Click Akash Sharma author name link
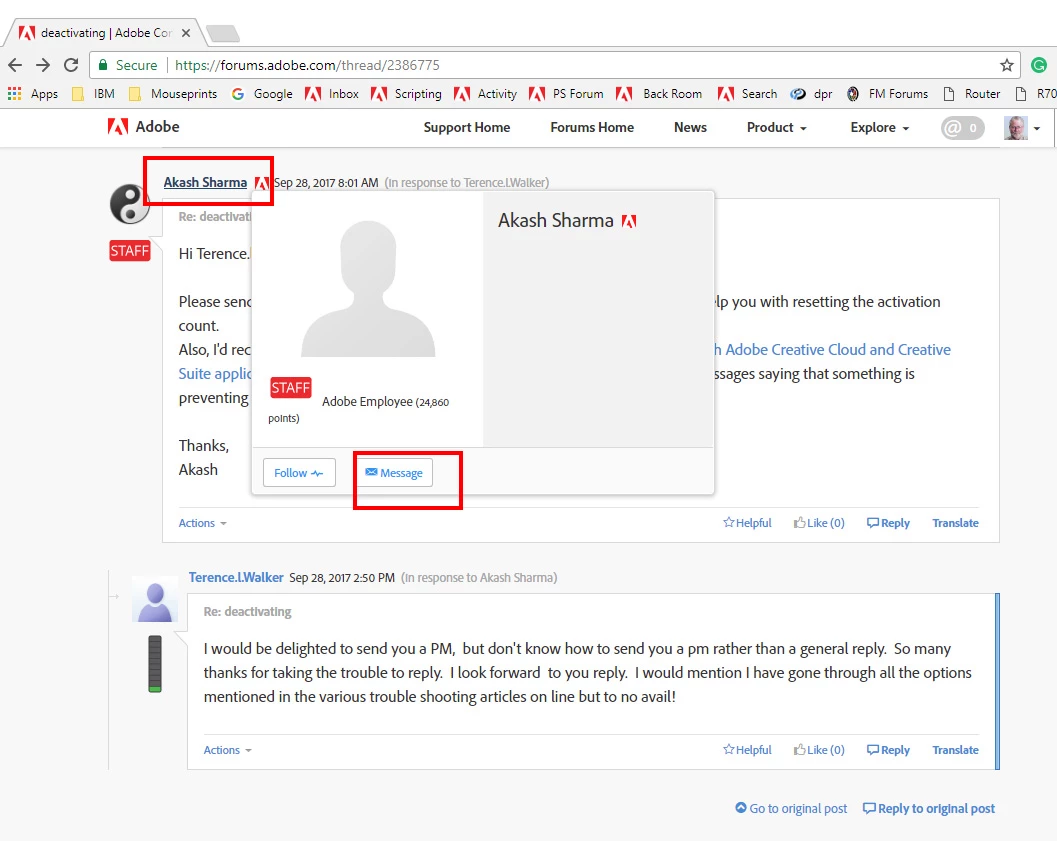Viewport: 1057px width, 841px height. point(205,183)
